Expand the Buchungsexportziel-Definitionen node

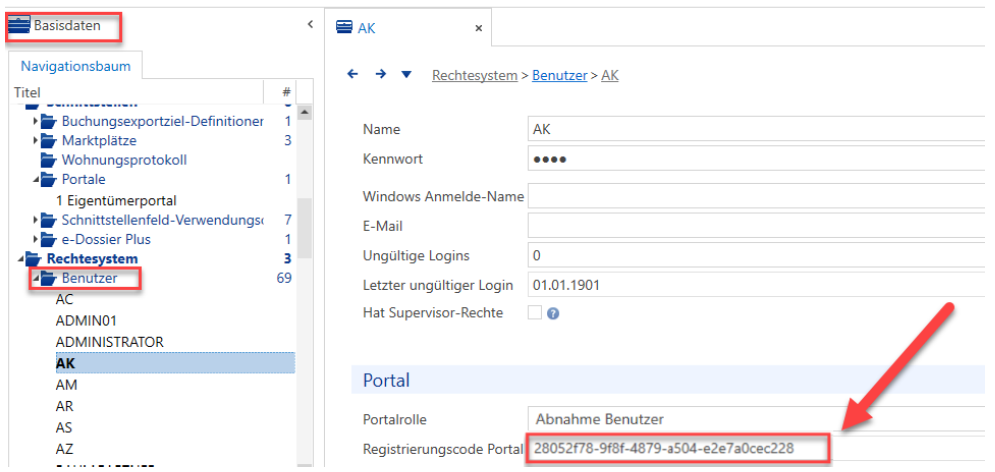(x=36, y=121)
